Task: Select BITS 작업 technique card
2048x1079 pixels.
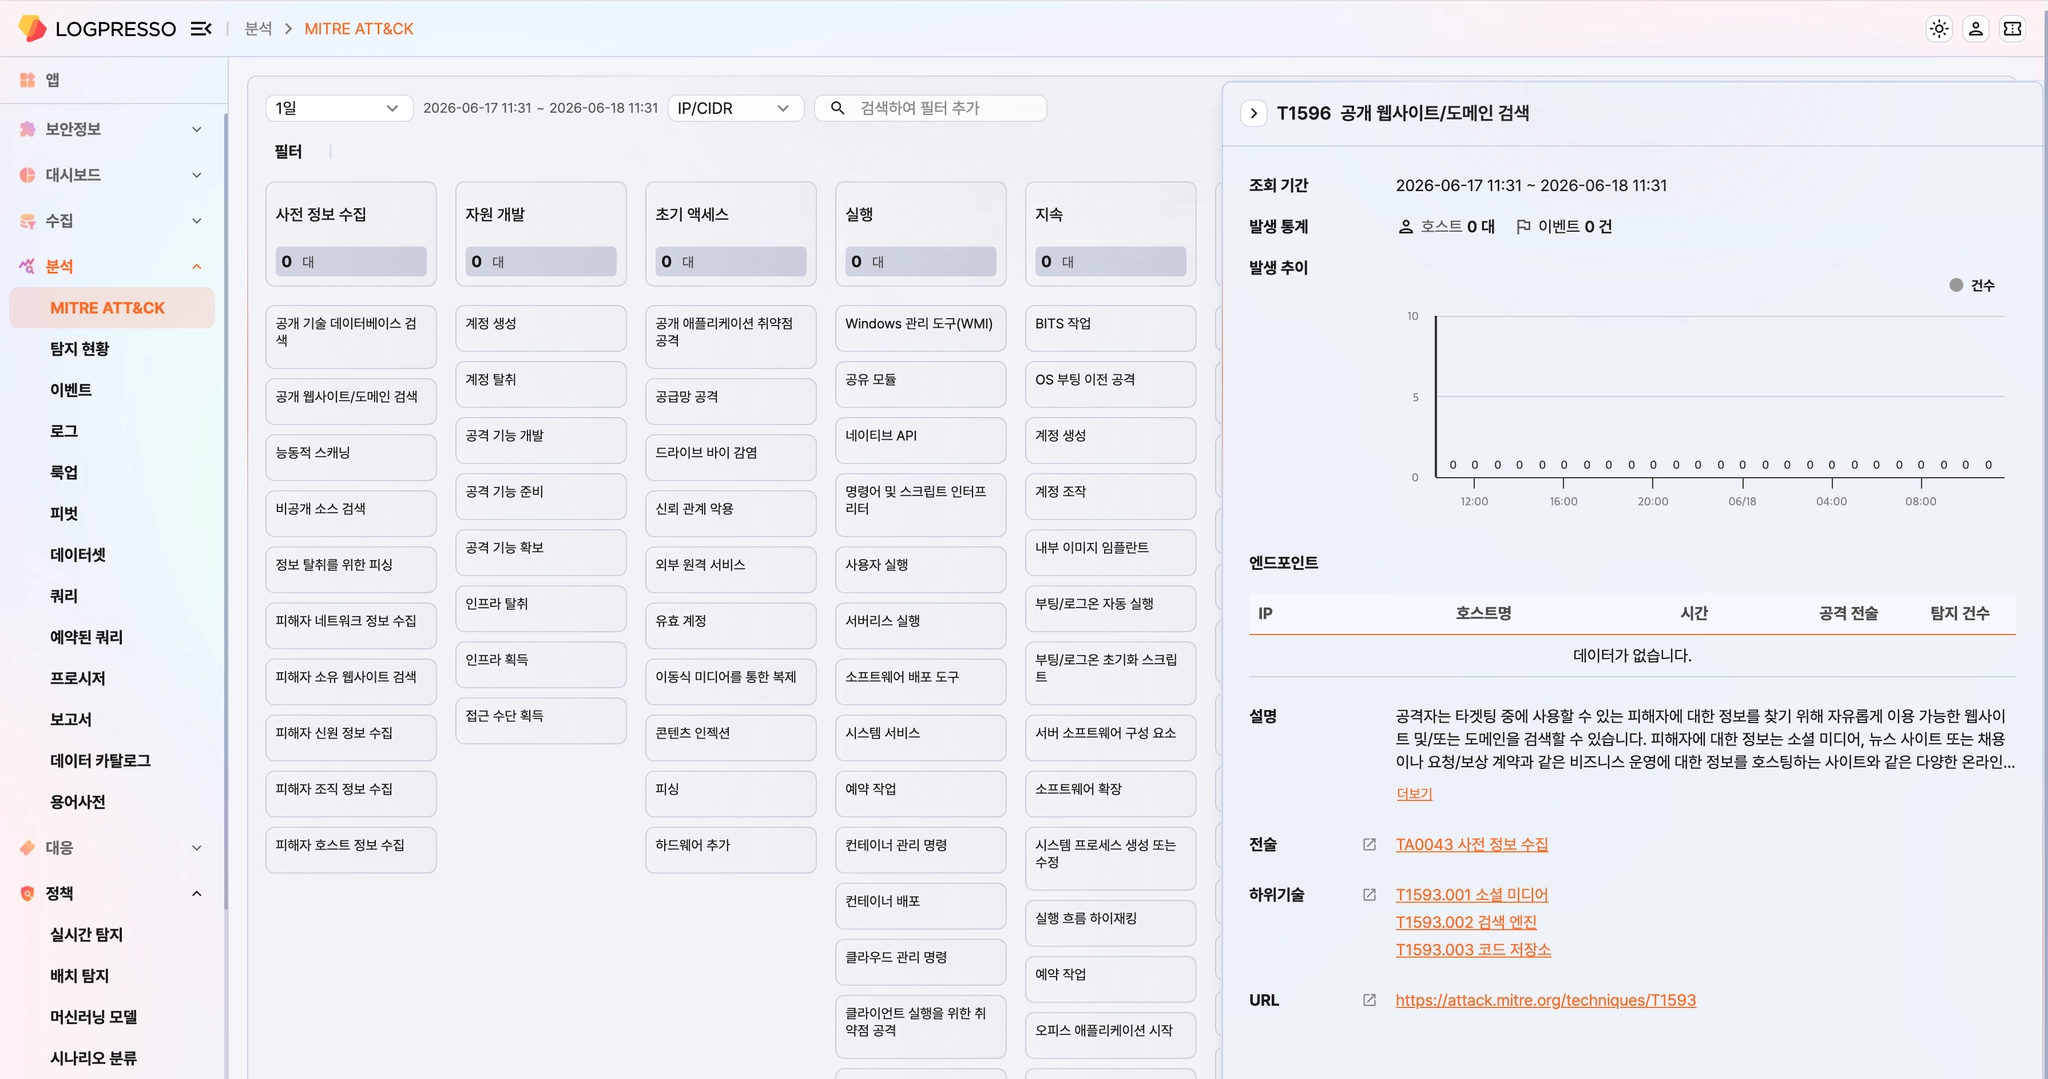Action: click(1111, 328)
